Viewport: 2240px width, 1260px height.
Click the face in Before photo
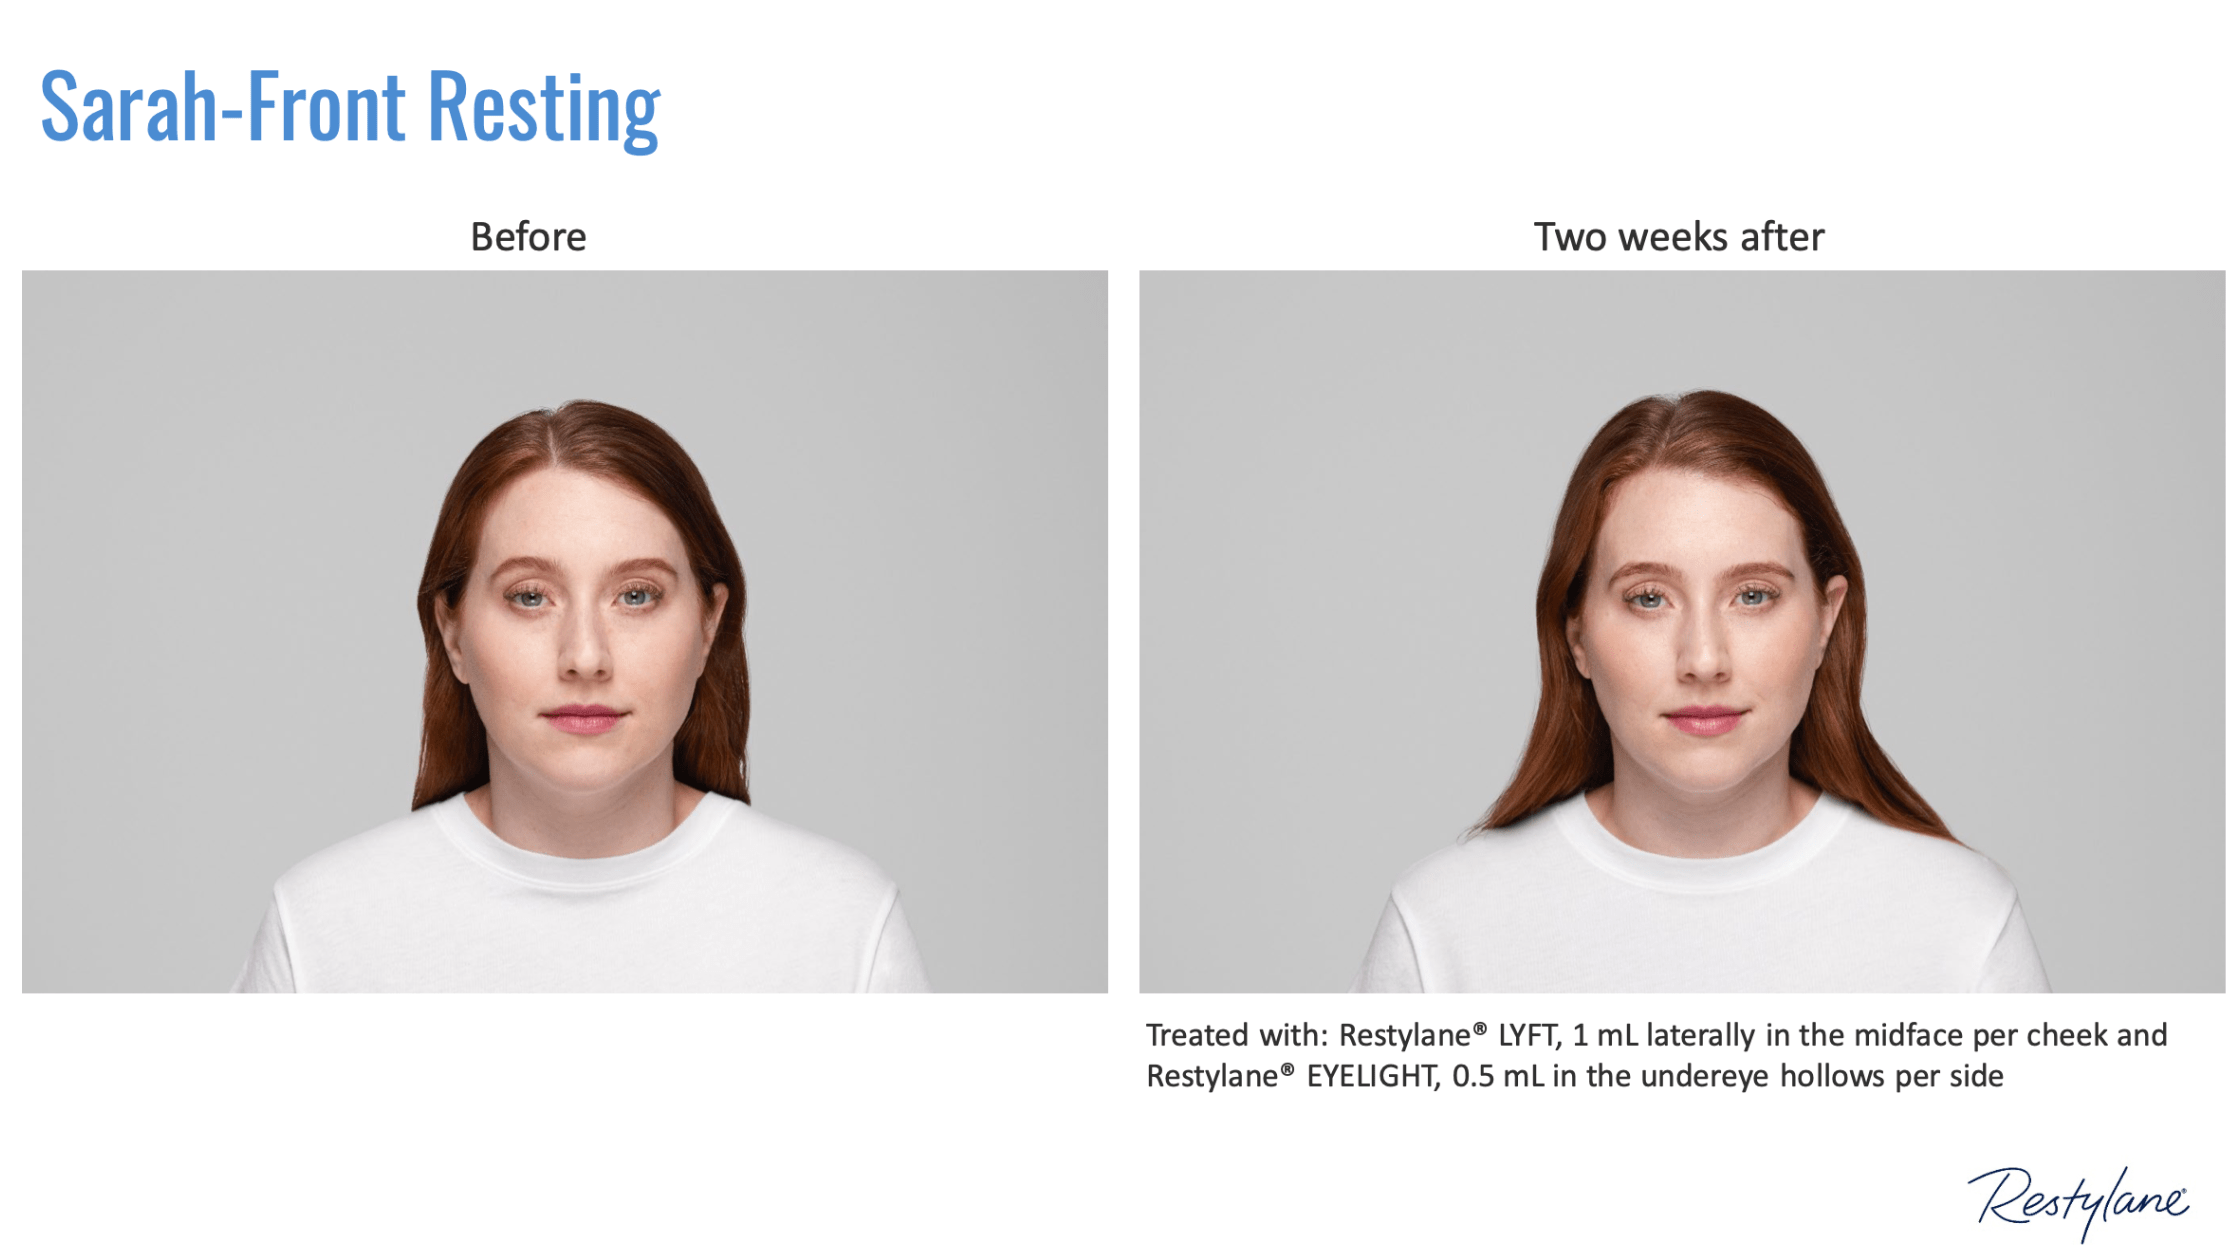[584, 640]
